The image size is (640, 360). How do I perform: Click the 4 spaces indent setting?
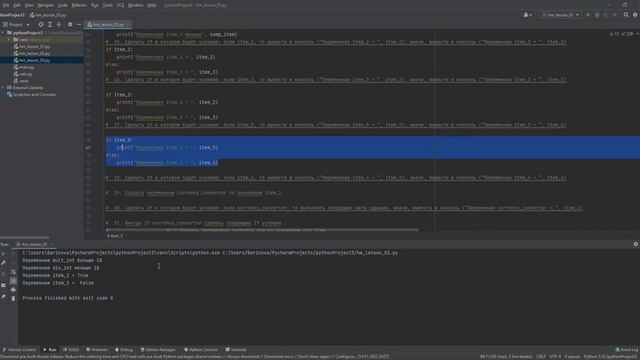(572, 356)
